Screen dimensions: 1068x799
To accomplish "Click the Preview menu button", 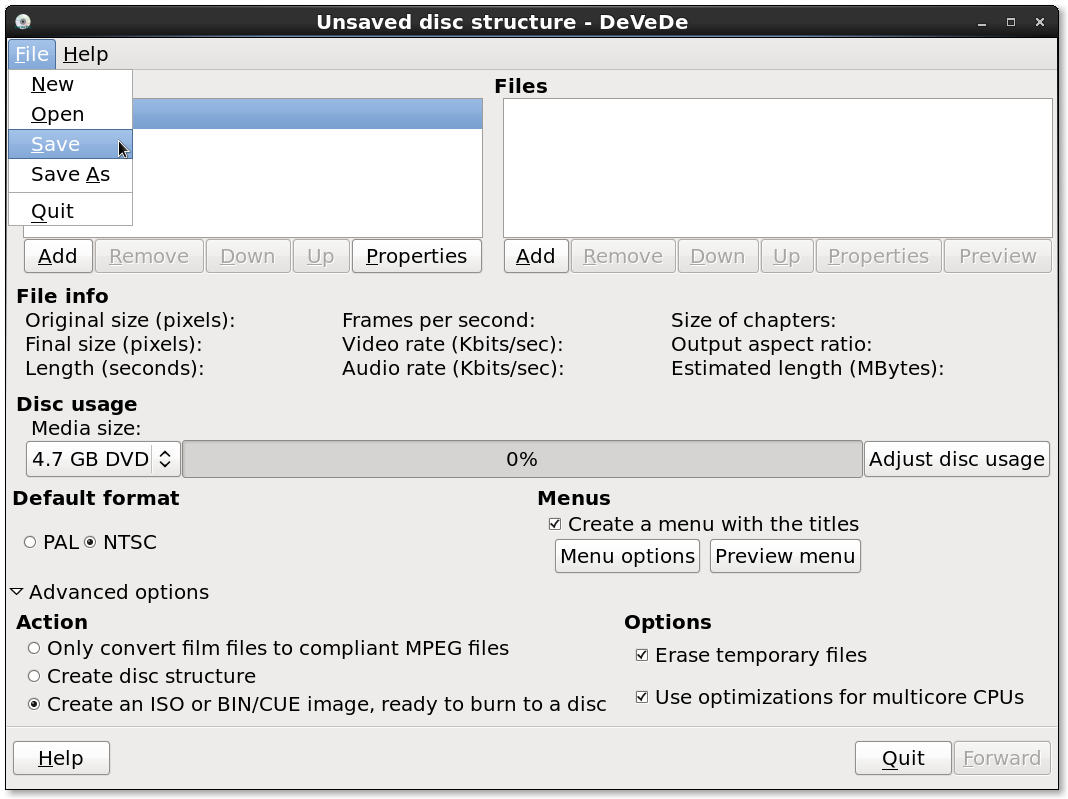I will 785,556.
